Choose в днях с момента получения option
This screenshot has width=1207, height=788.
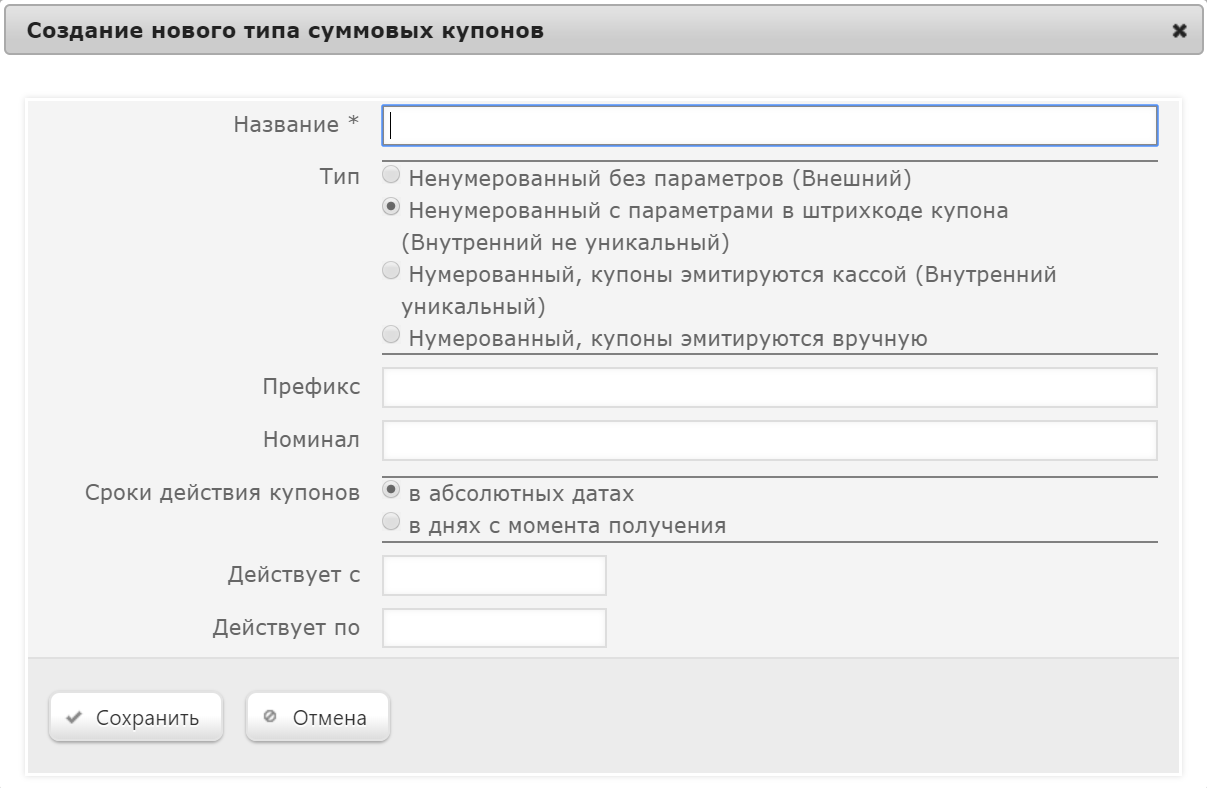coord(392,522)
